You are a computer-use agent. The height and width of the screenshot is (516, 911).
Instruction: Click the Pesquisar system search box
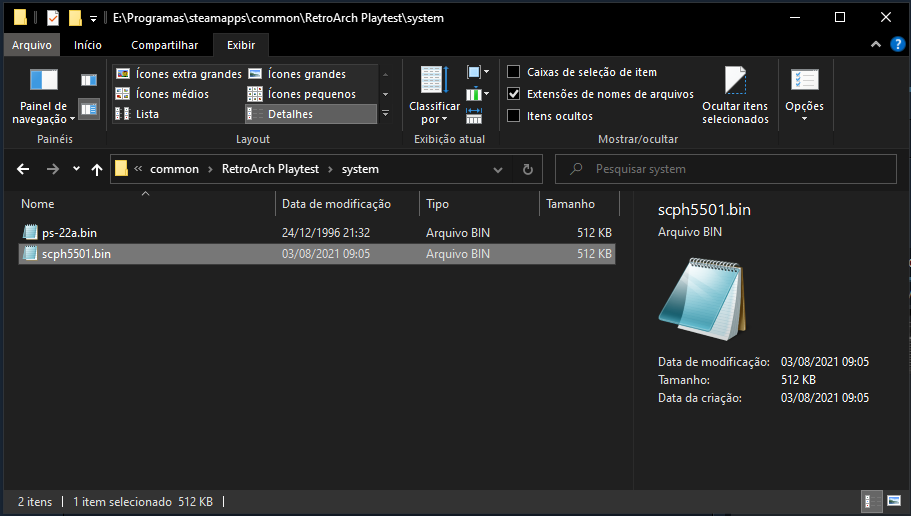tap(726, 169)
